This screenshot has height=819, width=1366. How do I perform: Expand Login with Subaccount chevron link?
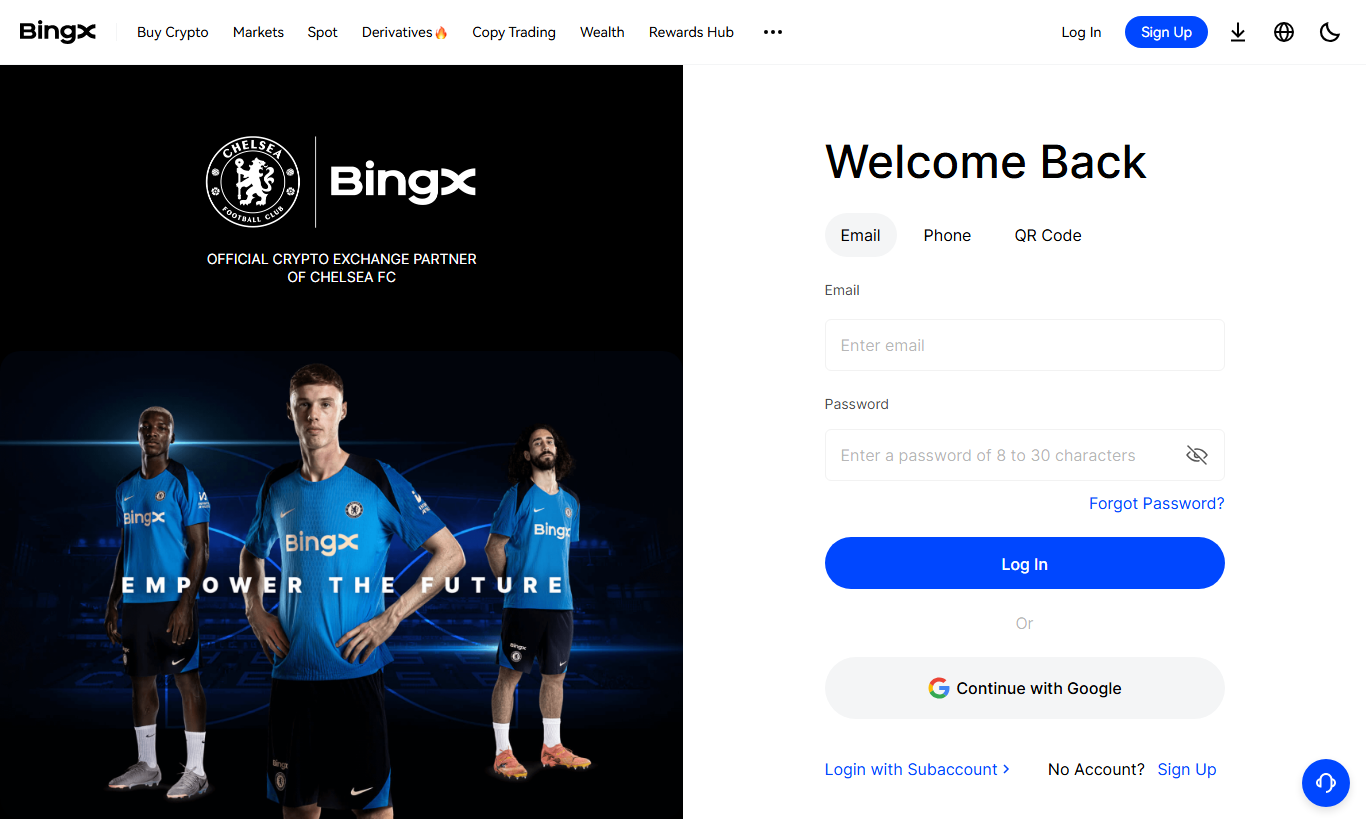pos(917,769)
